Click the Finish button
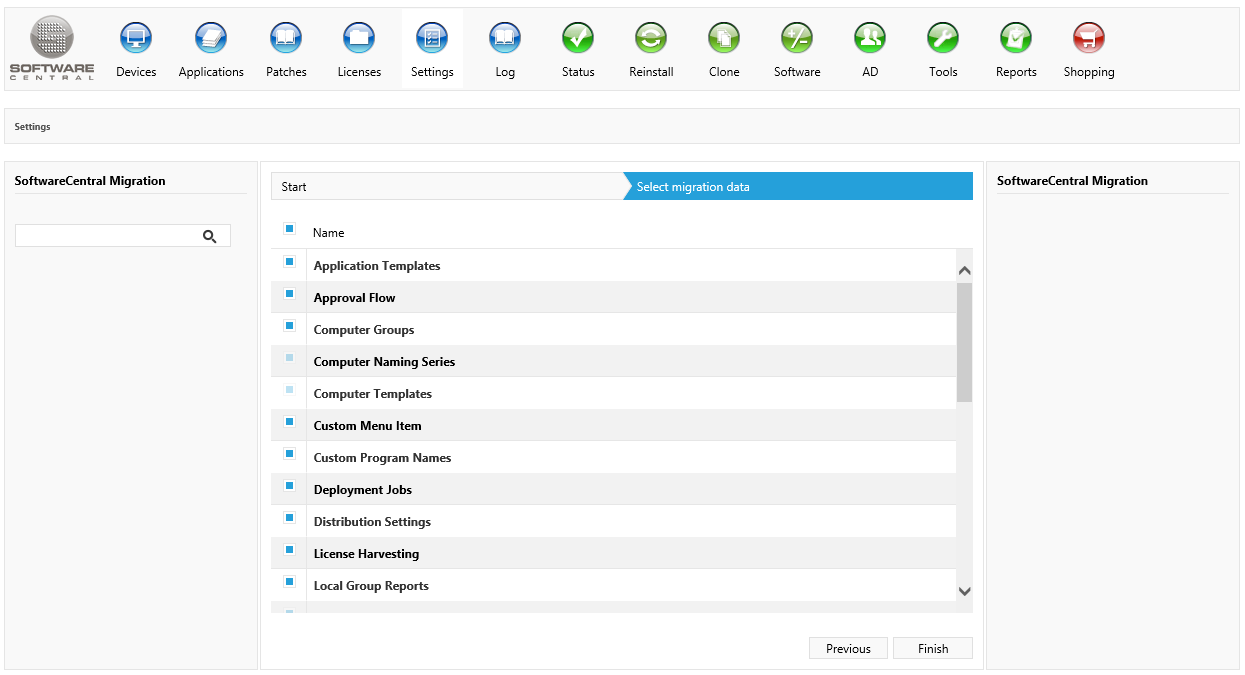 click(x=933, y=649)
